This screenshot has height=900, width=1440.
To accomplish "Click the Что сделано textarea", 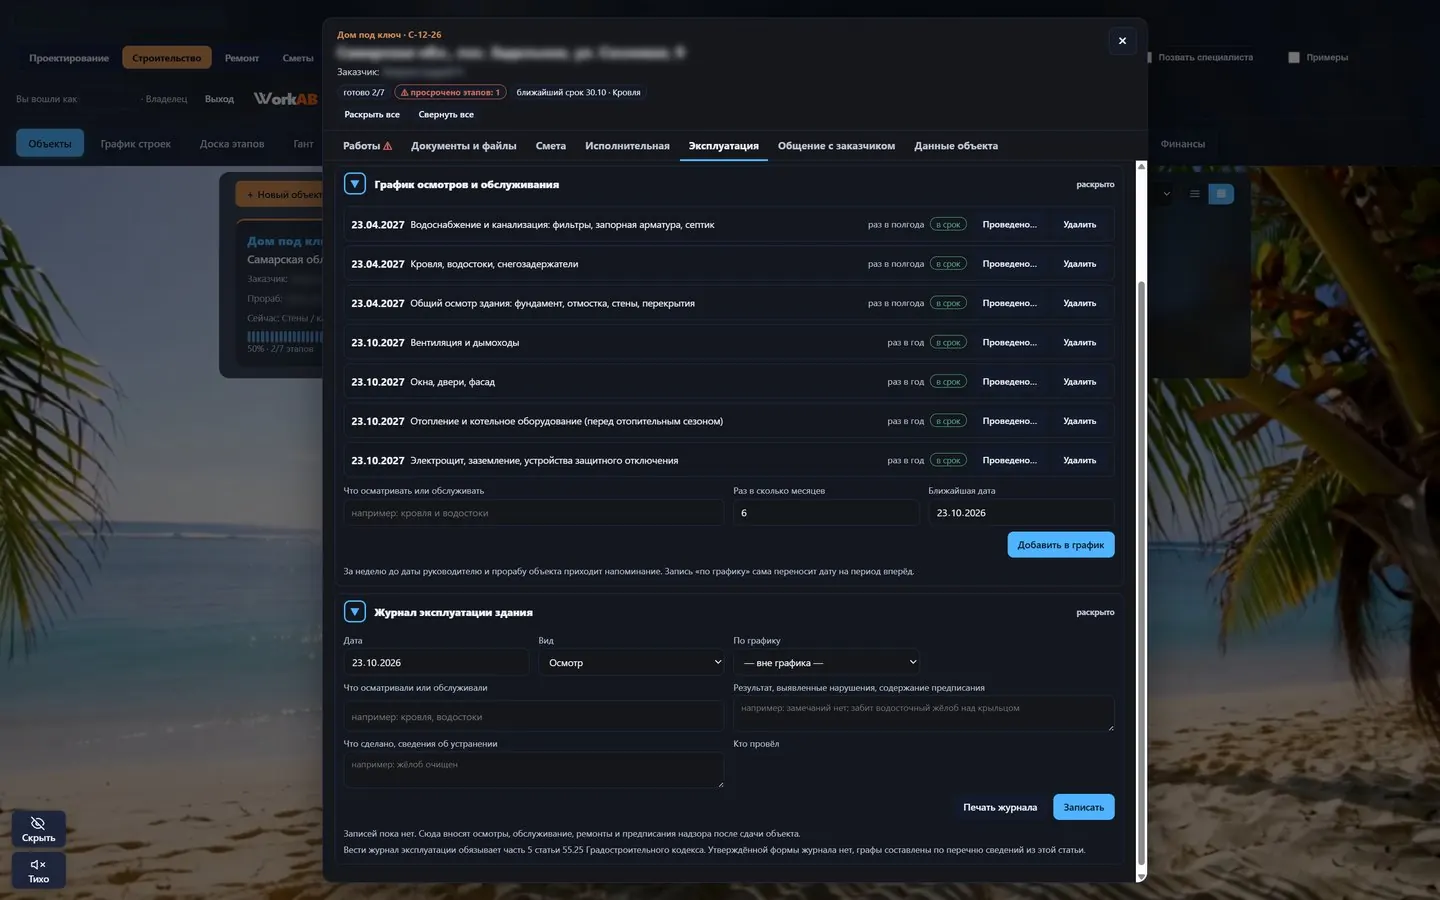I will tap(533, 771).
